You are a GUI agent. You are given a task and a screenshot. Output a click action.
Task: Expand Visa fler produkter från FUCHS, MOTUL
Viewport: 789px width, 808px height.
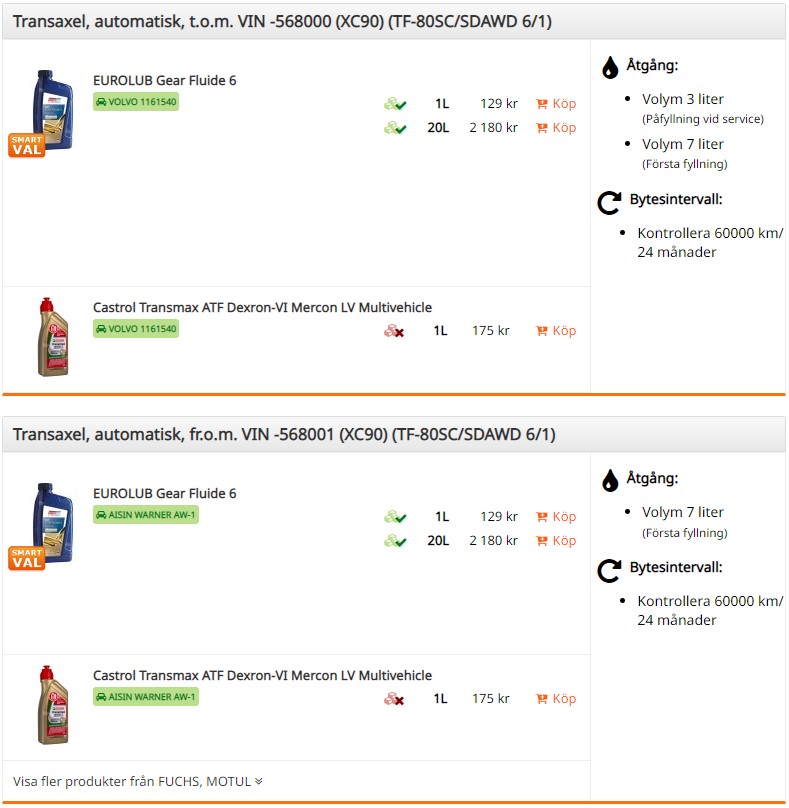[138, 782]
